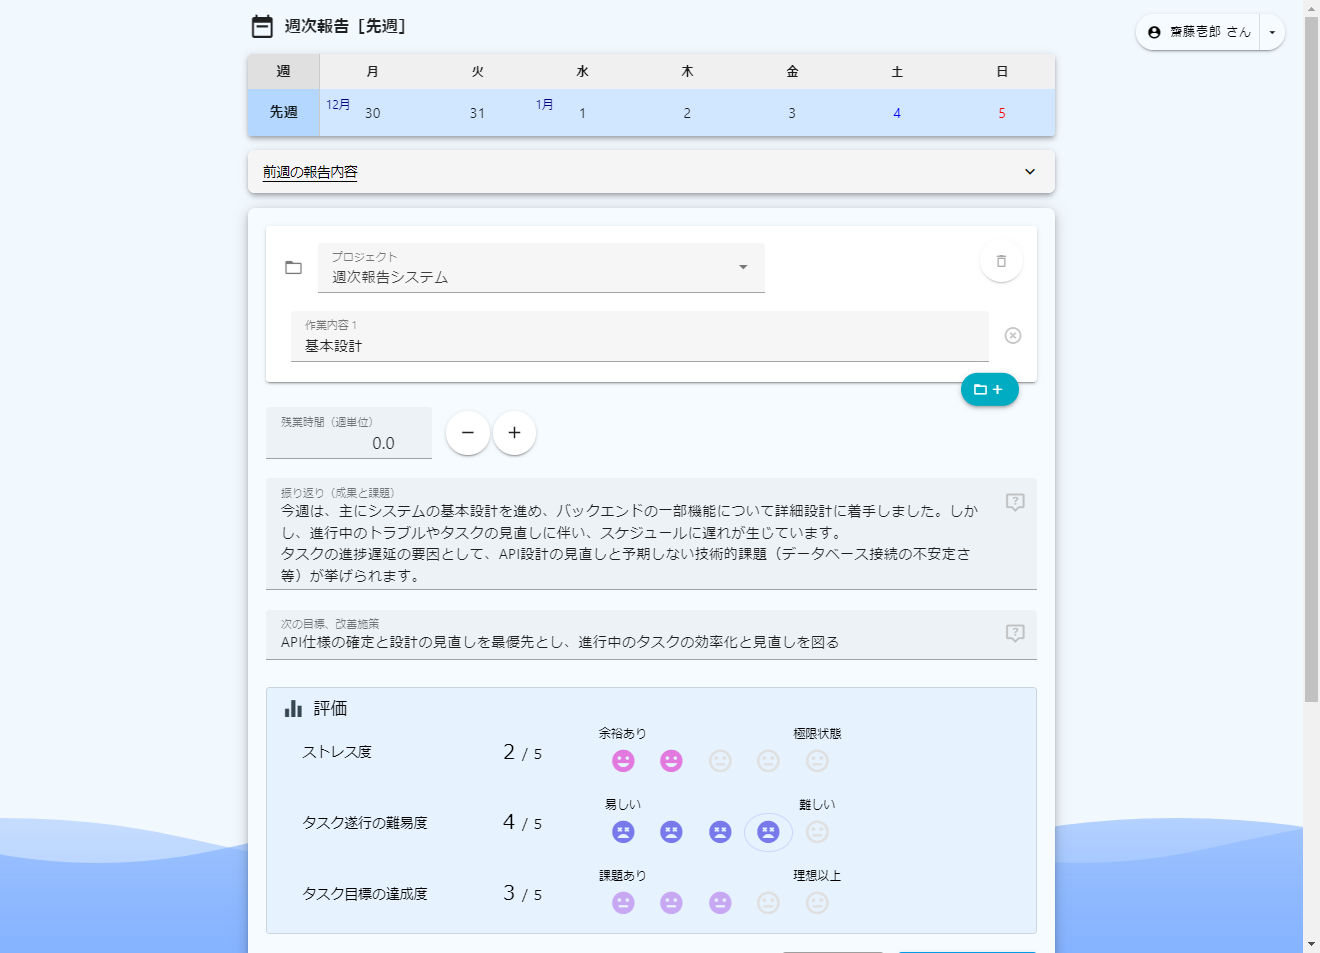
Task: Click the calendar icon beside 週次報告 title
Action: point(262,26)
